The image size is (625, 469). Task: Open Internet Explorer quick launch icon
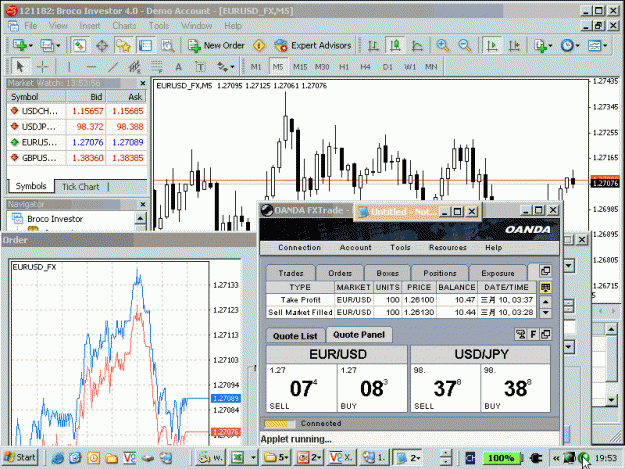(x=58, y=458)
